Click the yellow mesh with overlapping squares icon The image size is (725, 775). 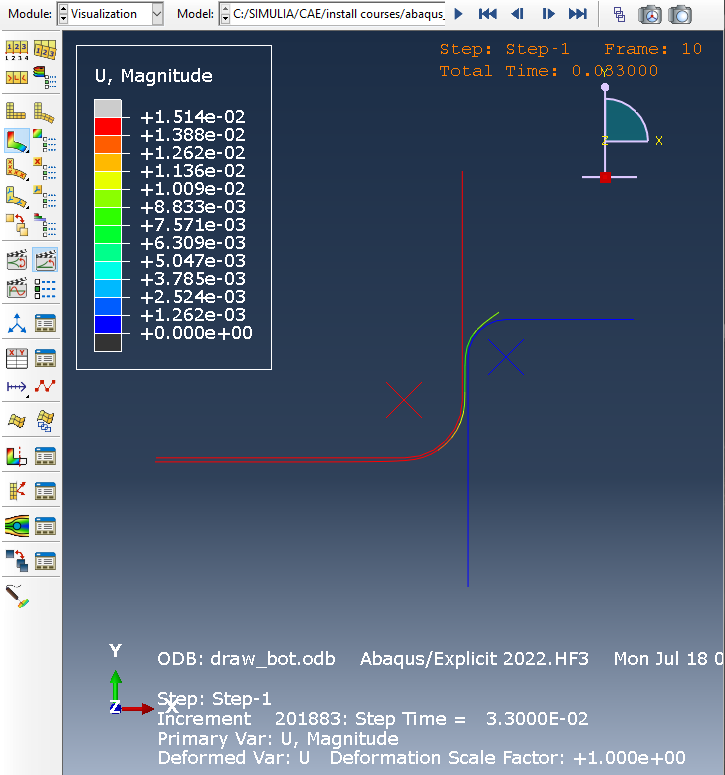[x=45, y=421]
